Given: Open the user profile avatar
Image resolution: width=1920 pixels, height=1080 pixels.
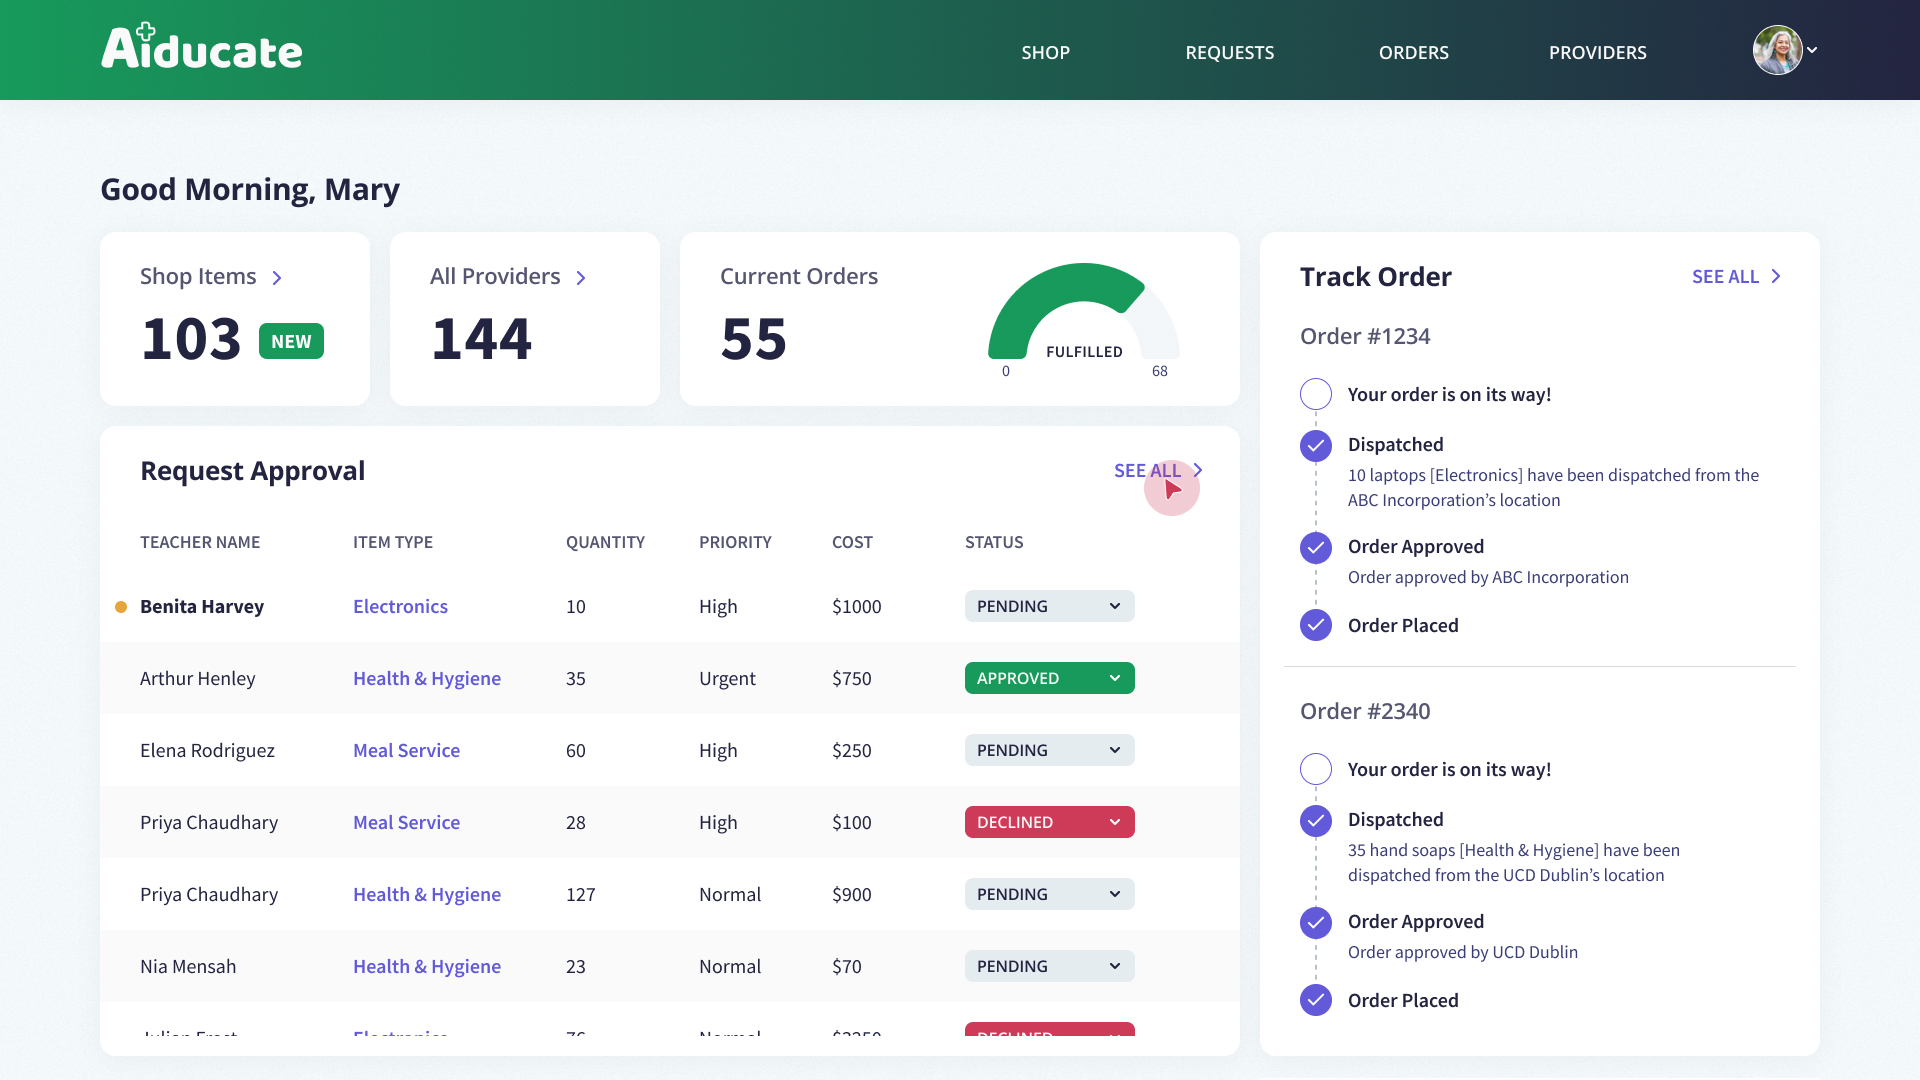Looking at the screenshot, I should tap(1777, 50).
